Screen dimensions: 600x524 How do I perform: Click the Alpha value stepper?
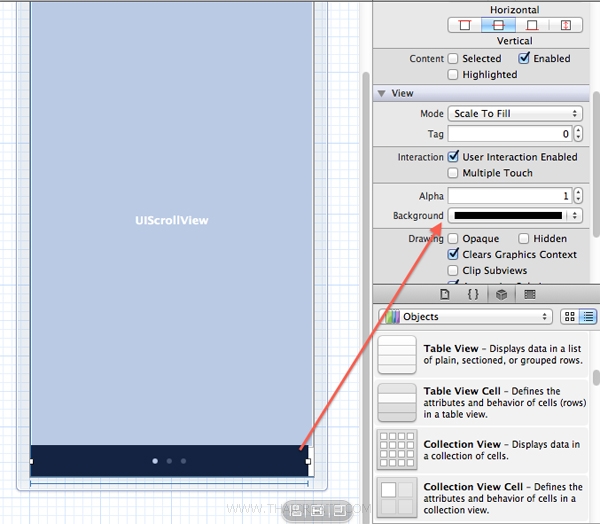pos(578,196)
